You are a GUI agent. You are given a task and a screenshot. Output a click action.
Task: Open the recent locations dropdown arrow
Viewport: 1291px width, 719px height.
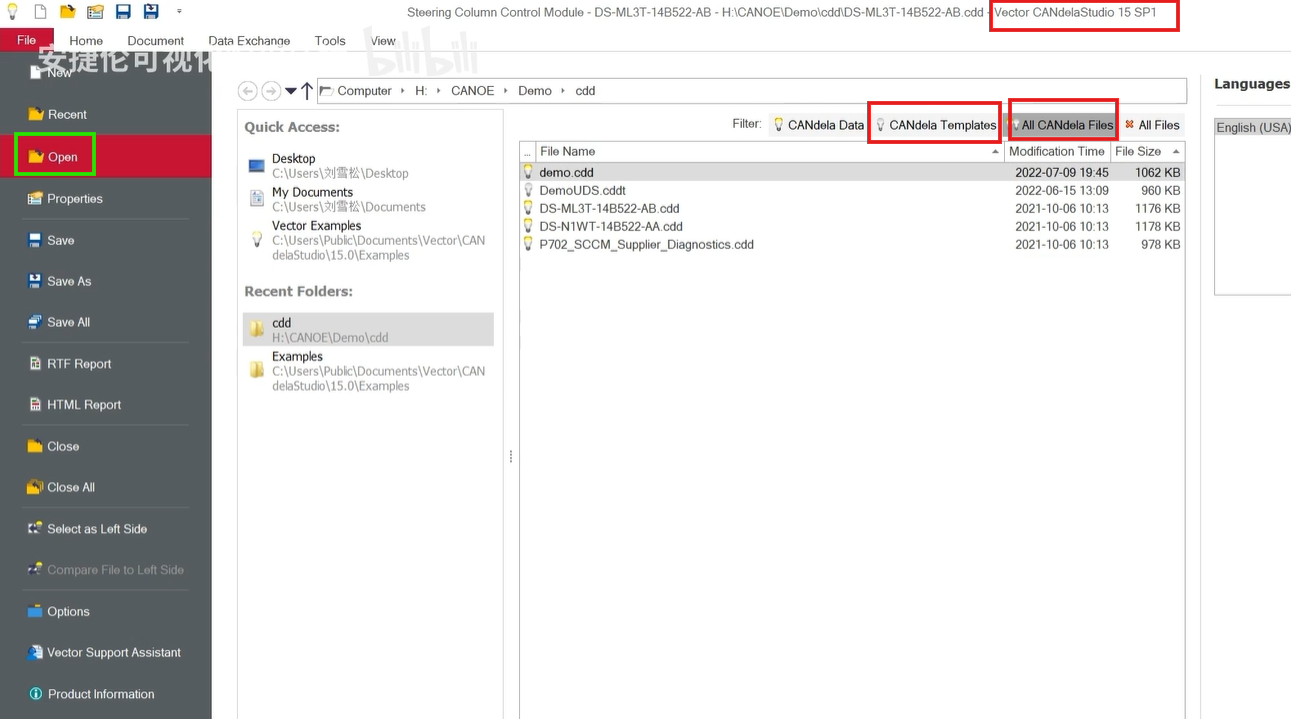[x=290, y=91]
